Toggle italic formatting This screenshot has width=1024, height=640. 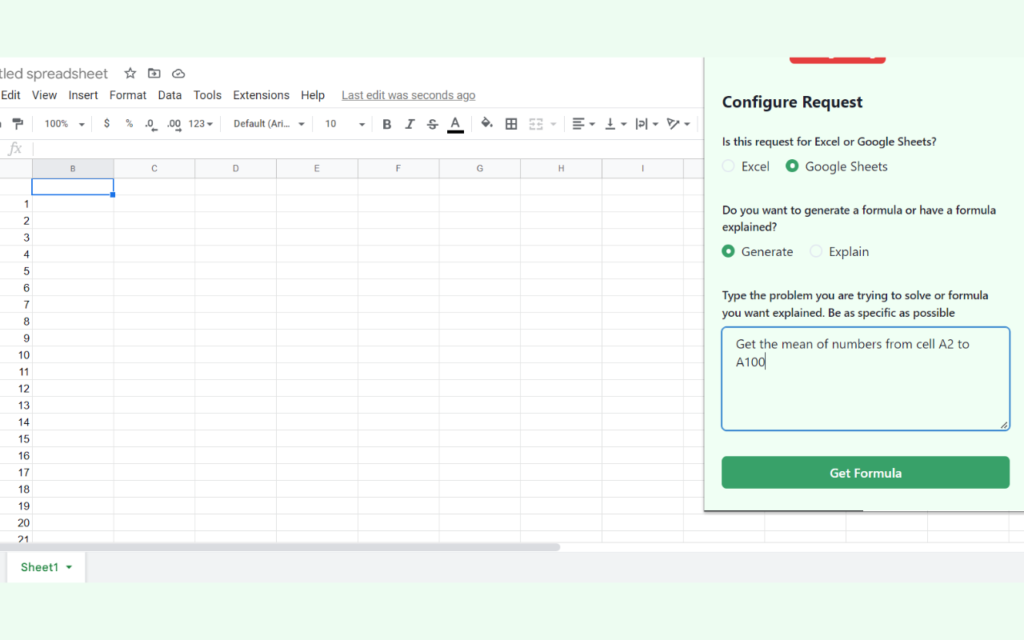tap(409, 123)
